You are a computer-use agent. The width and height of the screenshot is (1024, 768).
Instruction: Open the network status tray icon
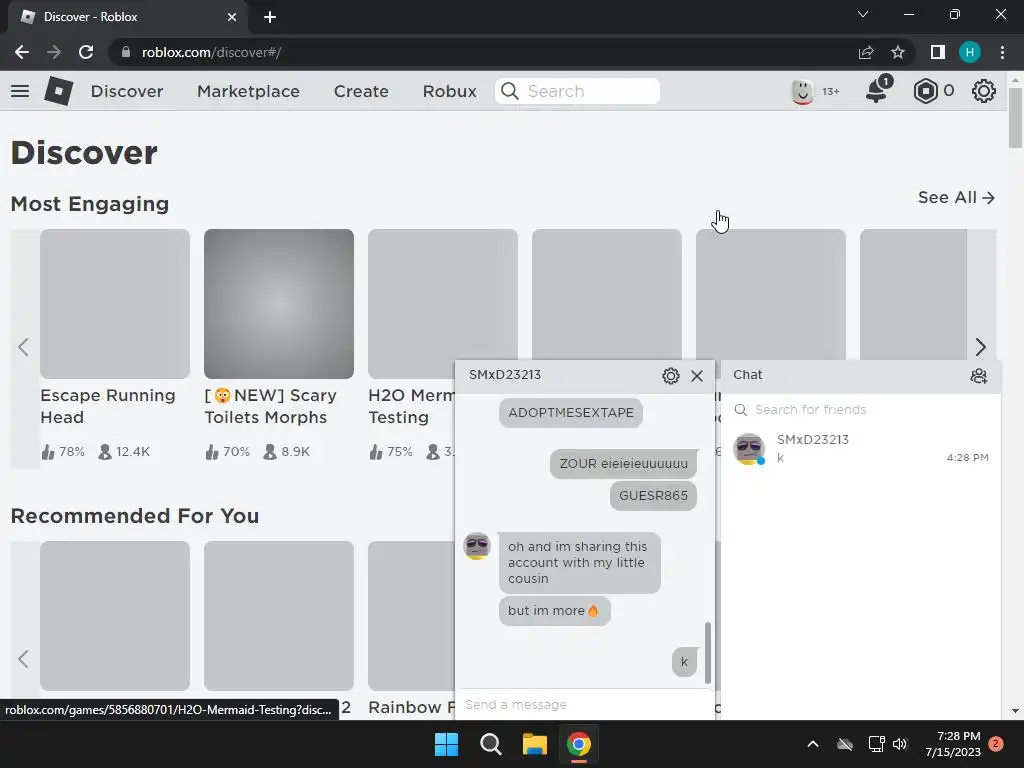click(x=876, y=744)
